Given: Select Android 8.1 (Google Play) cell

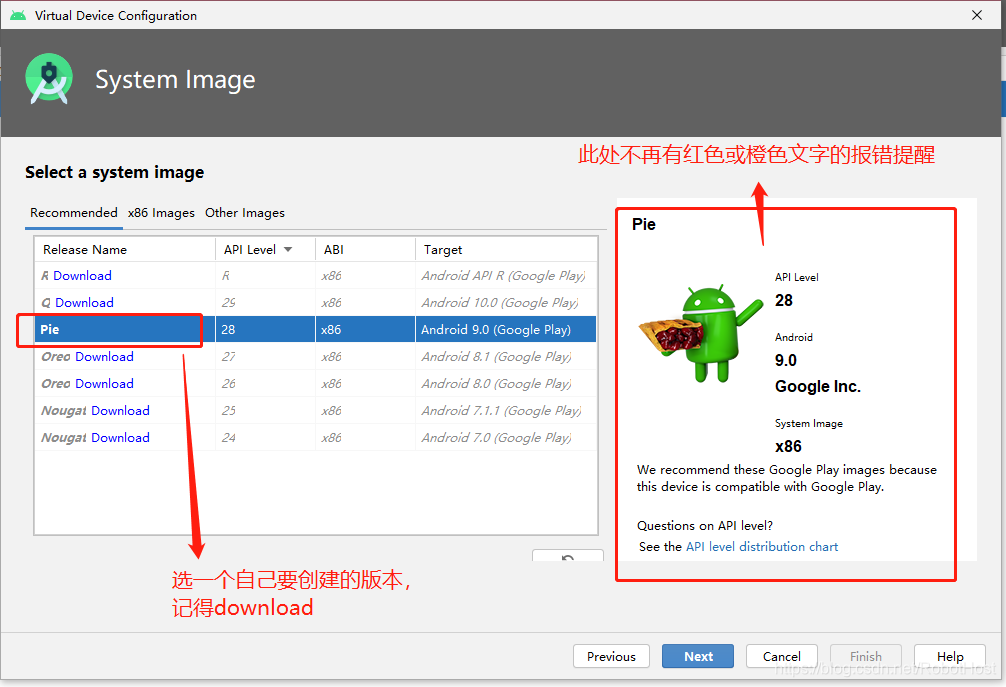Looking at the screenshot, I should point(506,357).
